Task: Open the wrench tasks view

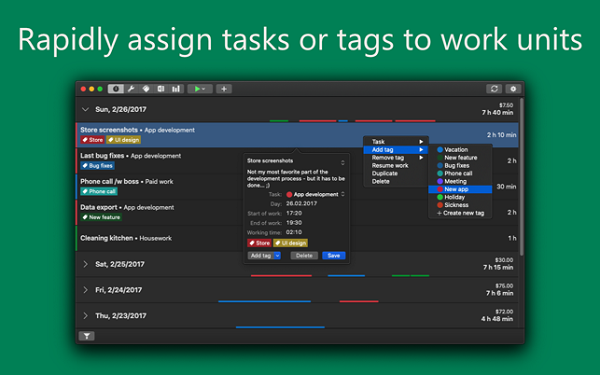Action: click(131, 89)
